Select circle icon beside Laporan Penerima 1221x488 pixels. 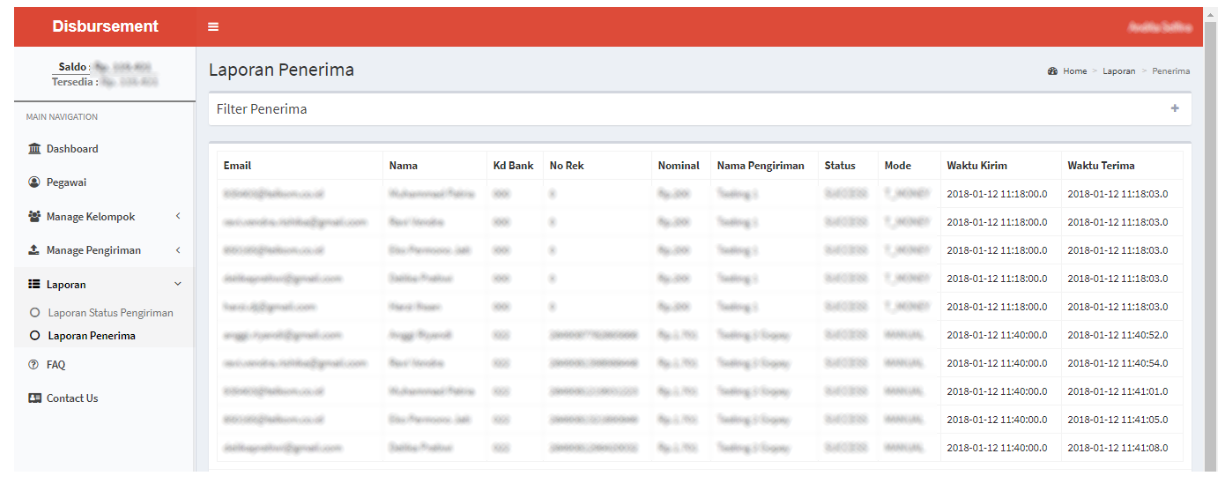[36, 336]
